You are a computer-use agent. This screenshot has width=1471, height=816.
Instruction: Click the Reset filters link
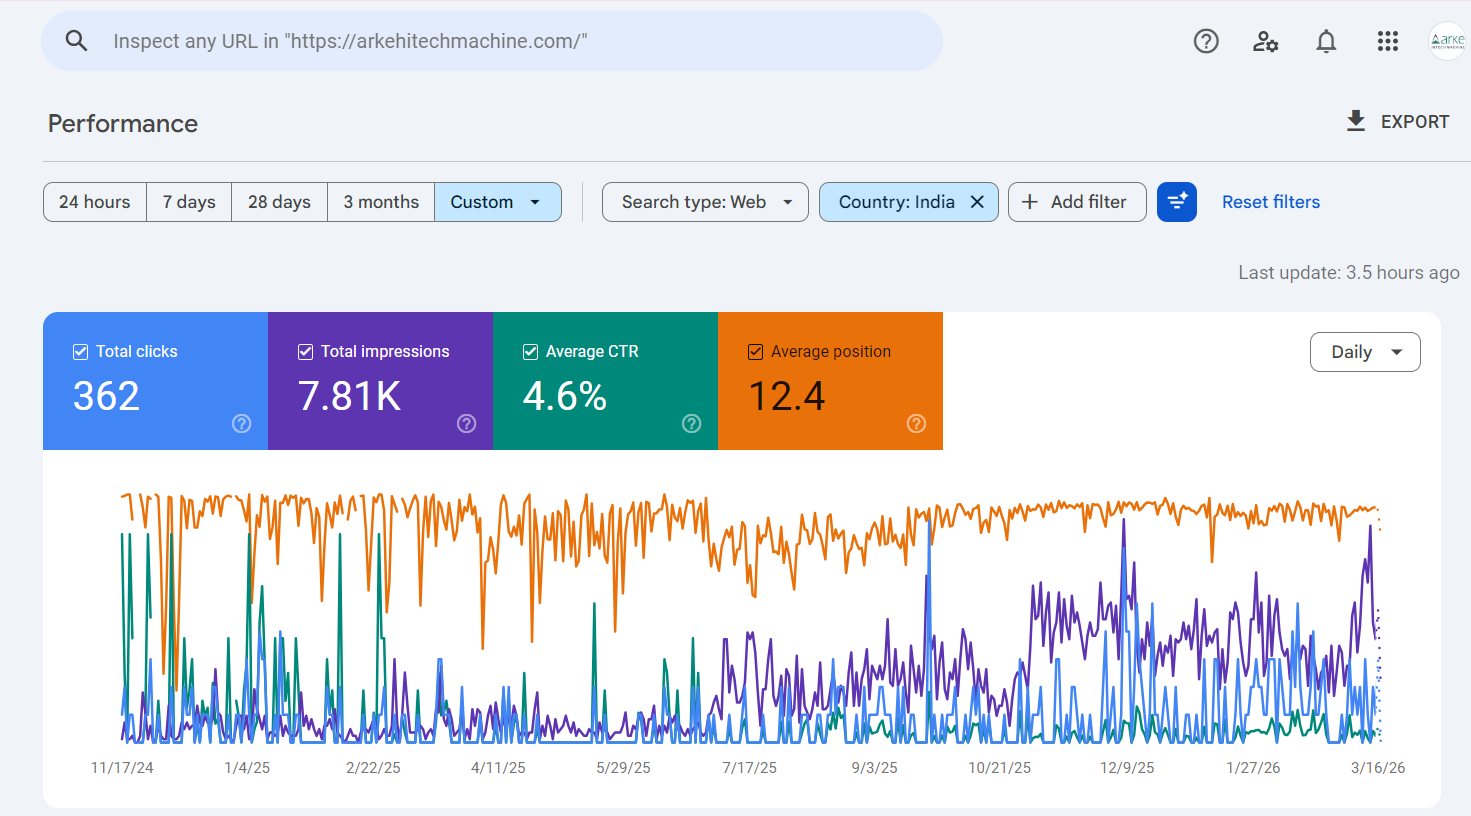pos(1270,201)
